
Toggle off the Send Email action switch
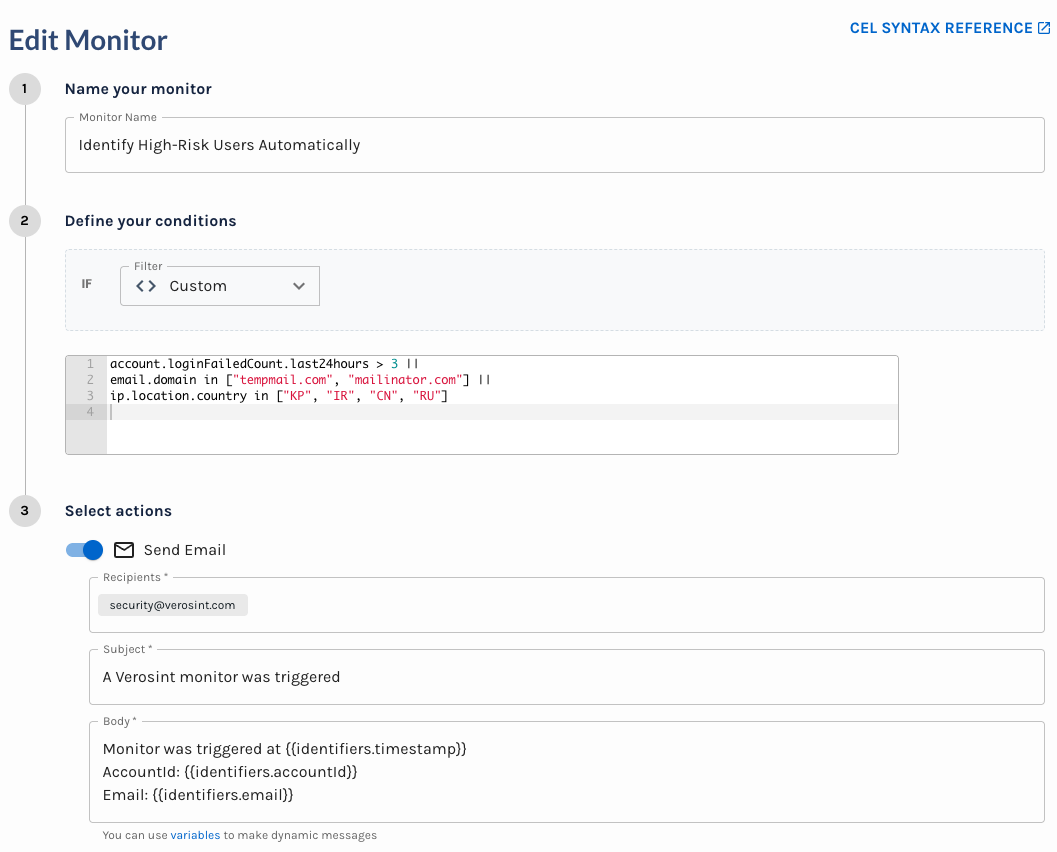(84, 550)
